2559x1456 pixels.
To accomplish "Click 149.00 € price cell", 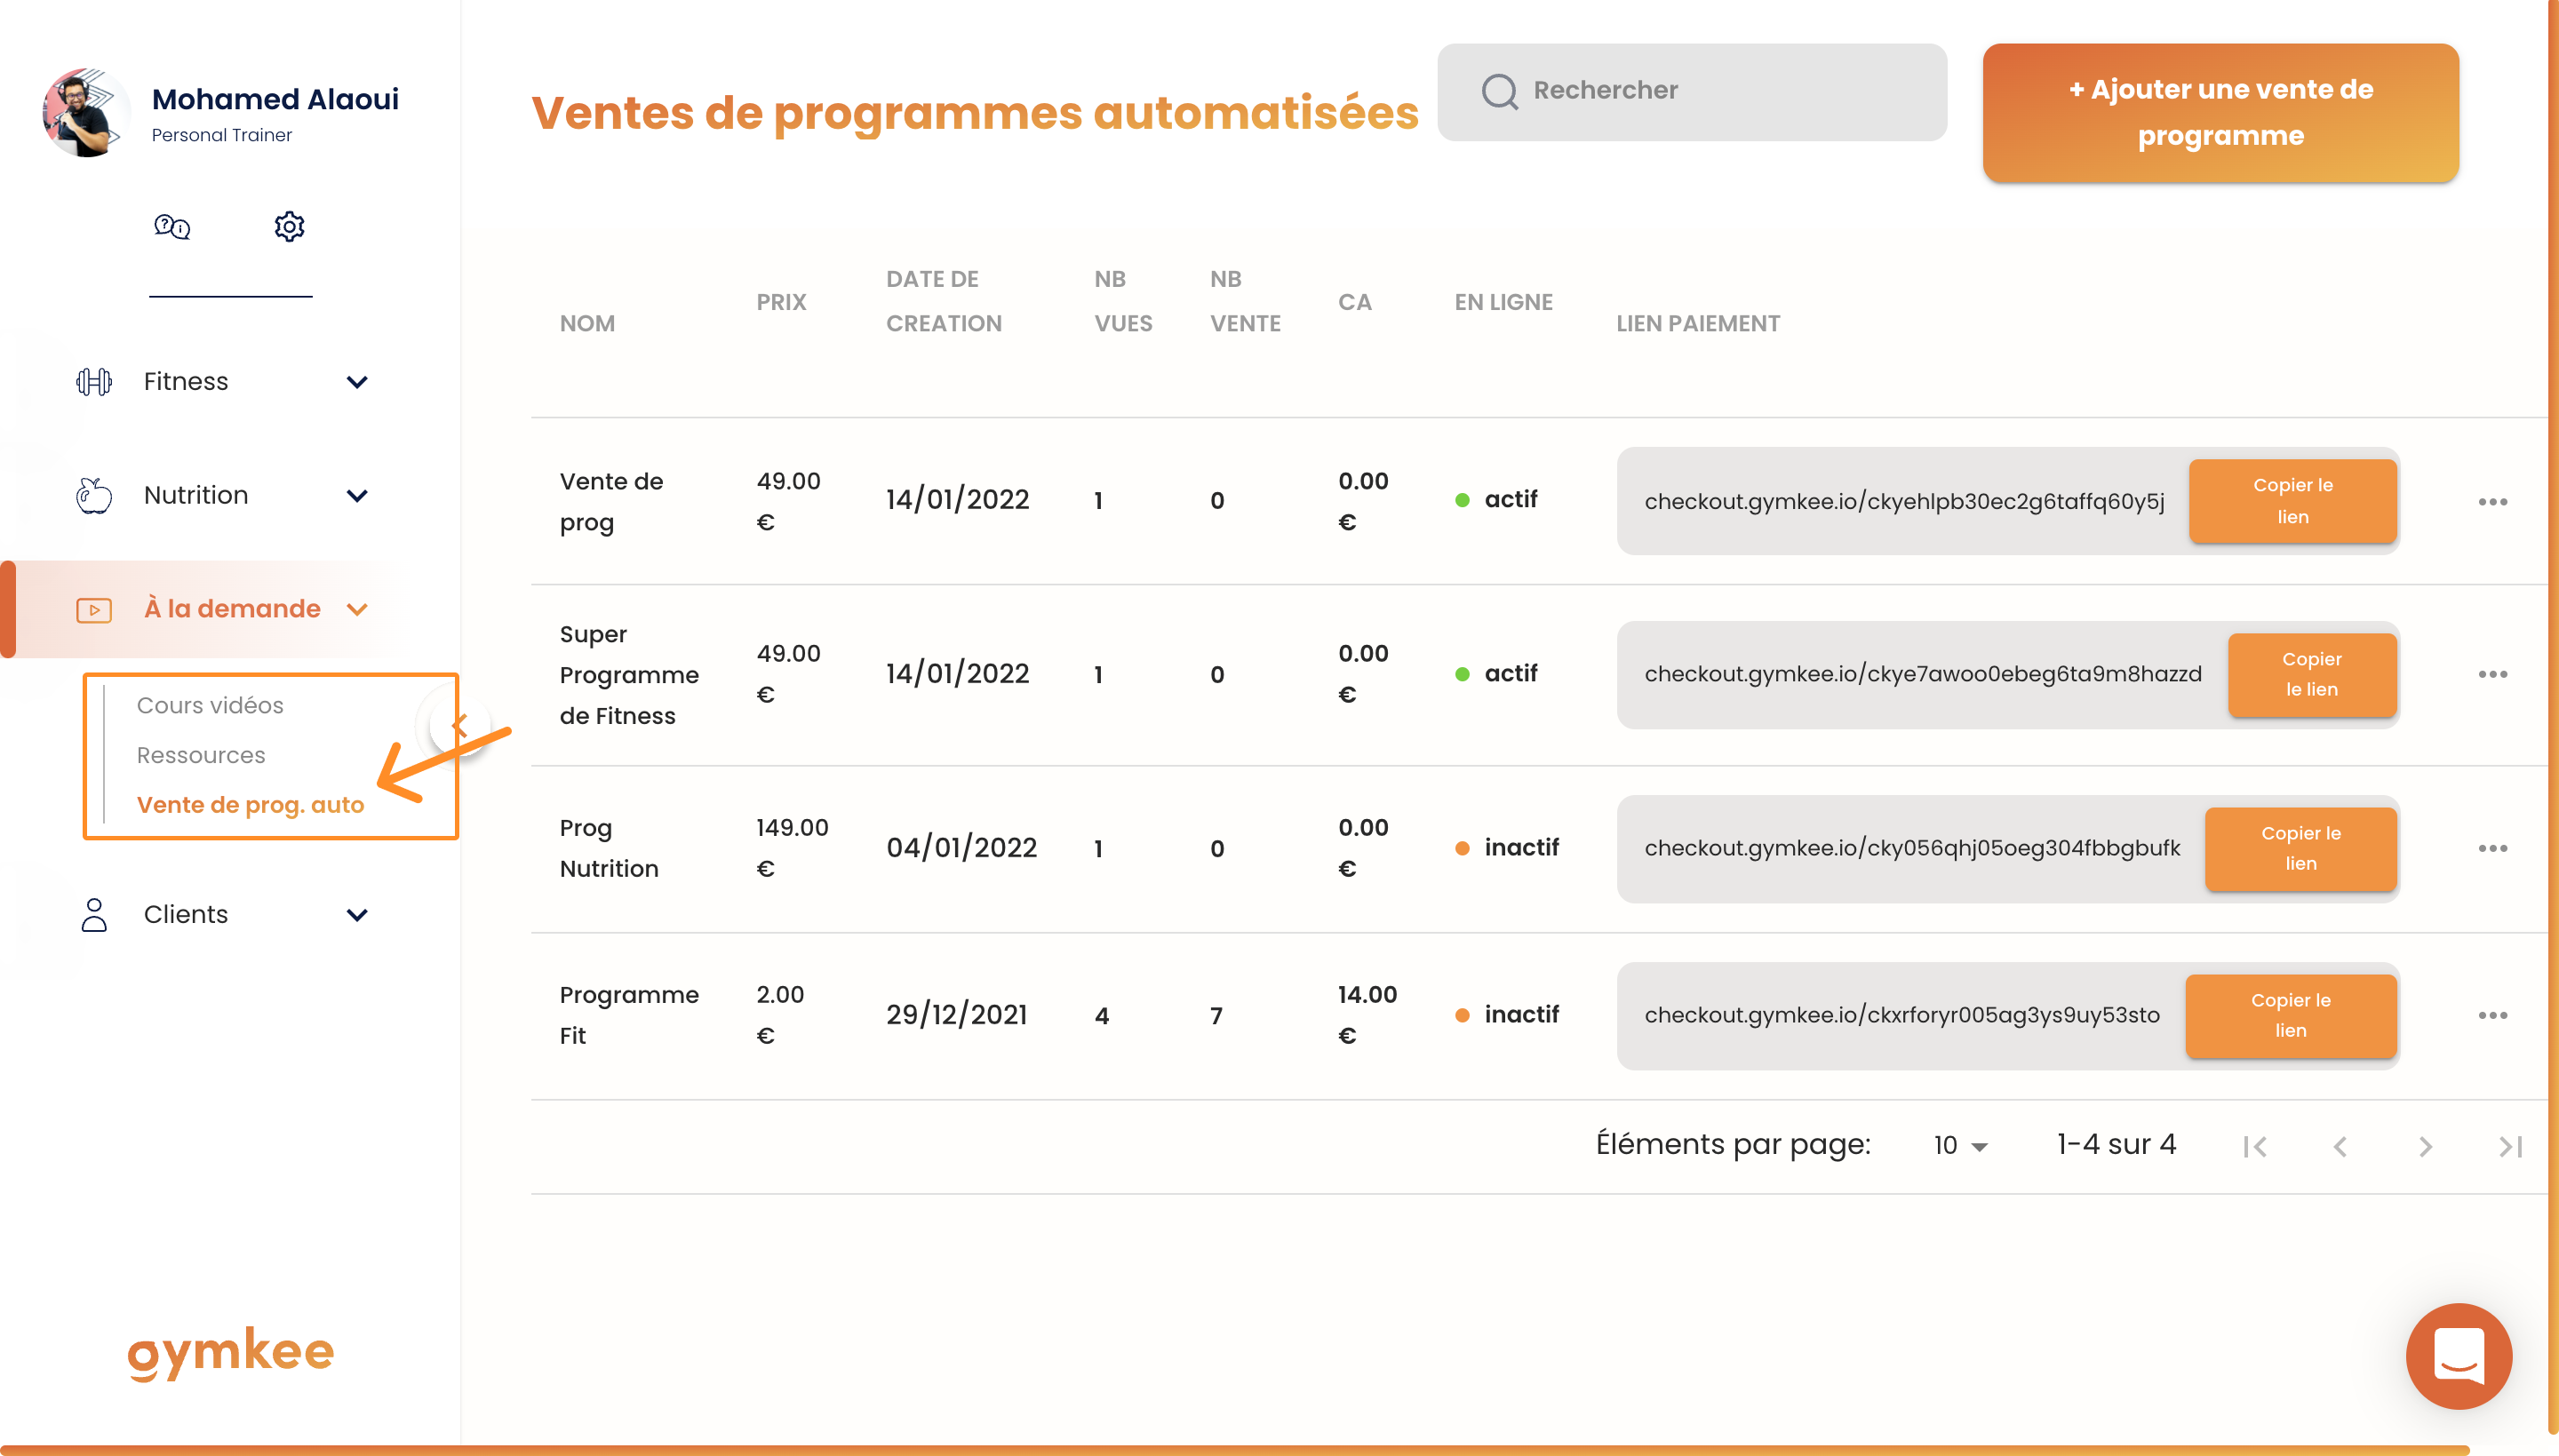I will (792, 848).
